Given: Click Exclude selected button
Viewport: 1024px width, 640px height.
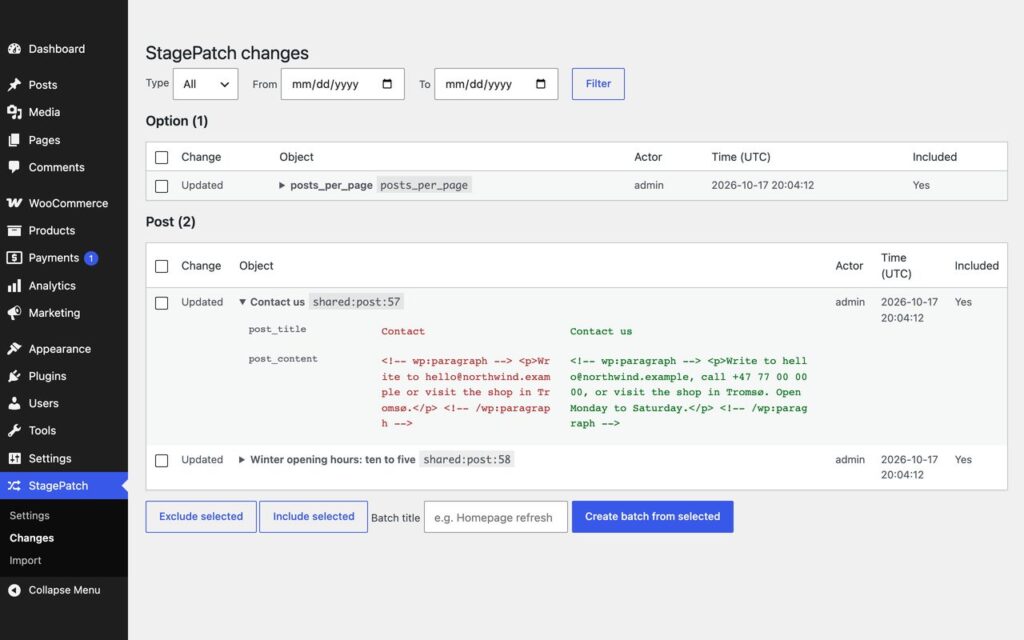Looking at the screenshot, I should (x=201, y=517).
